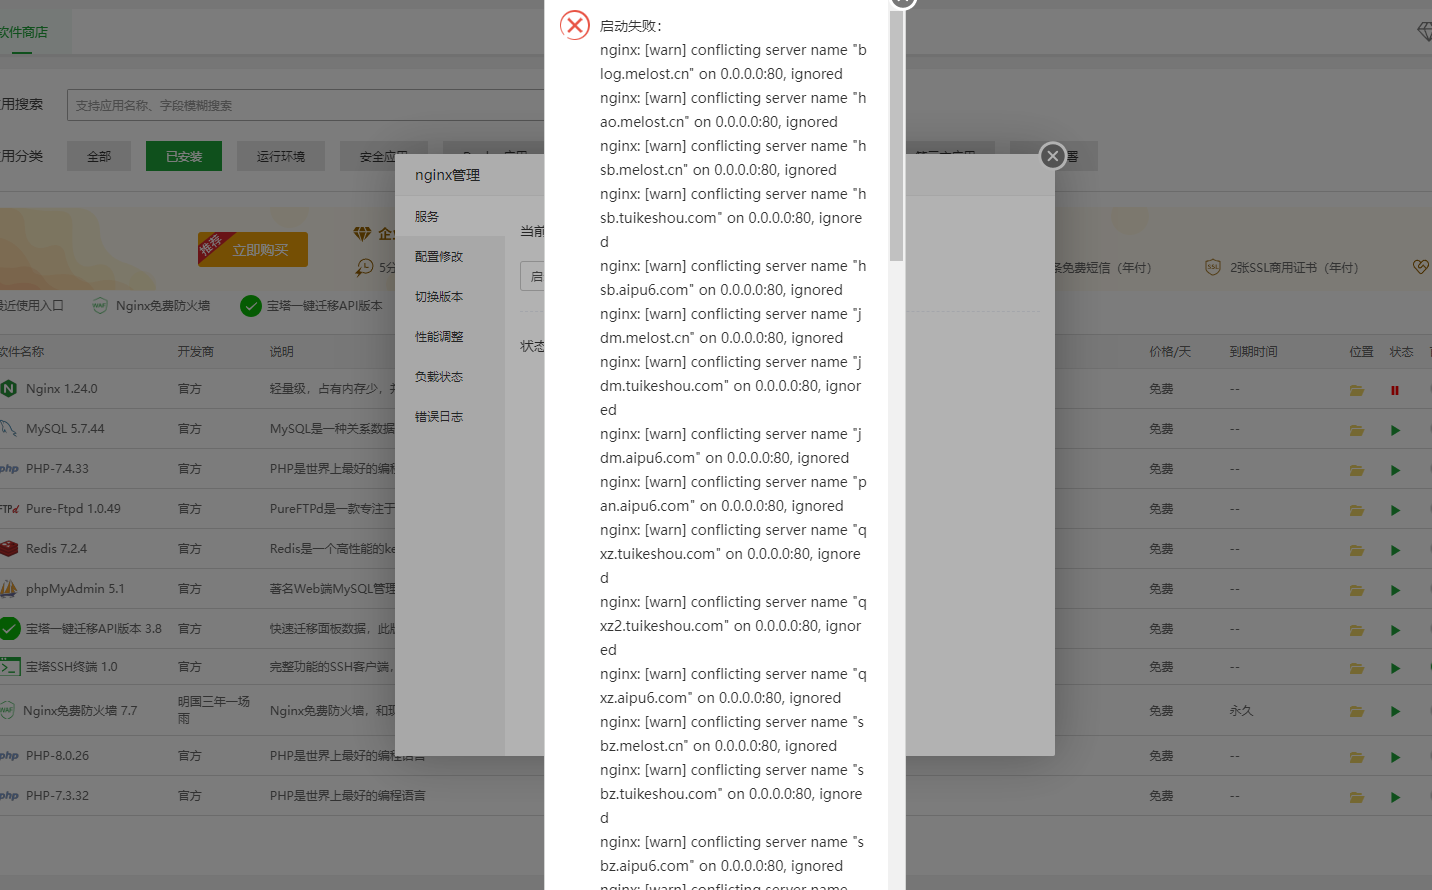Click the diamond 企业 icon in the banner
Screen dimensions: 1432x890
362,233
